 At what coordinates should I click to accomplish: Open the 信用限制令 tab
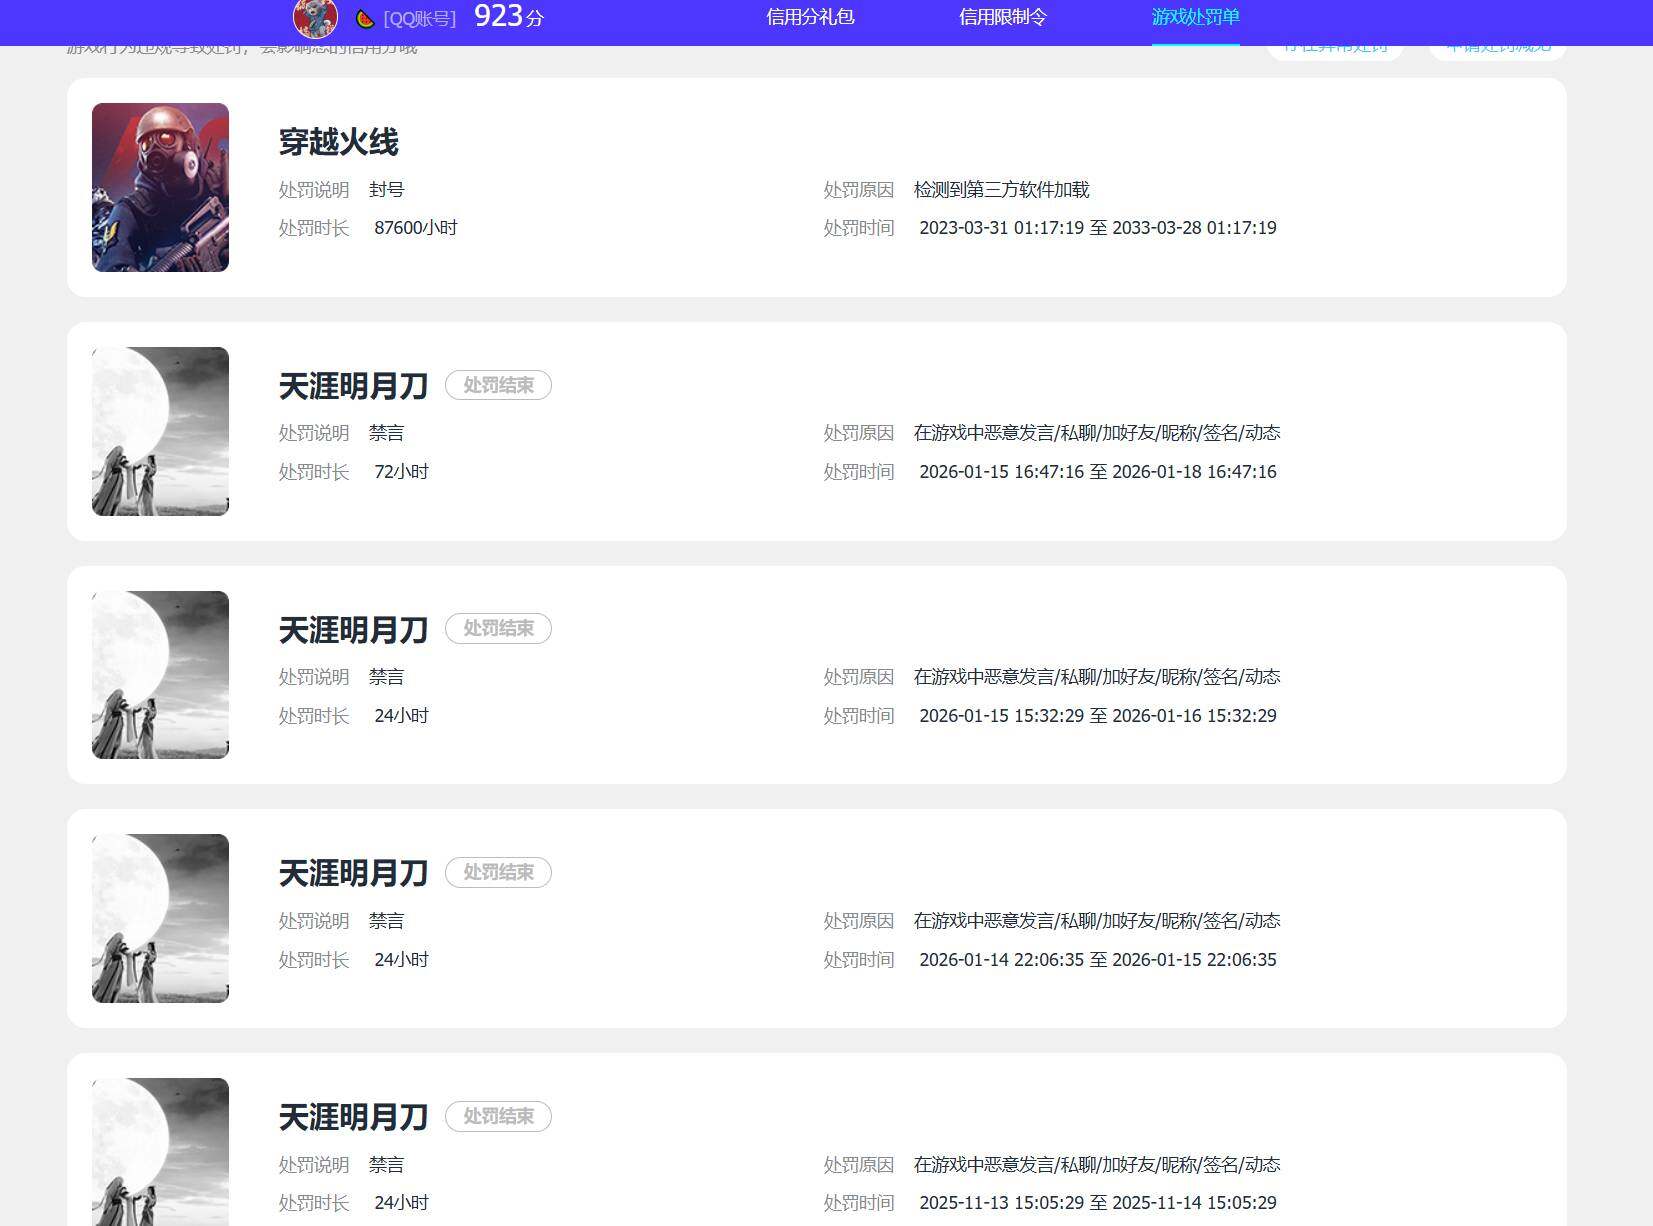[x=1002, y=17]
